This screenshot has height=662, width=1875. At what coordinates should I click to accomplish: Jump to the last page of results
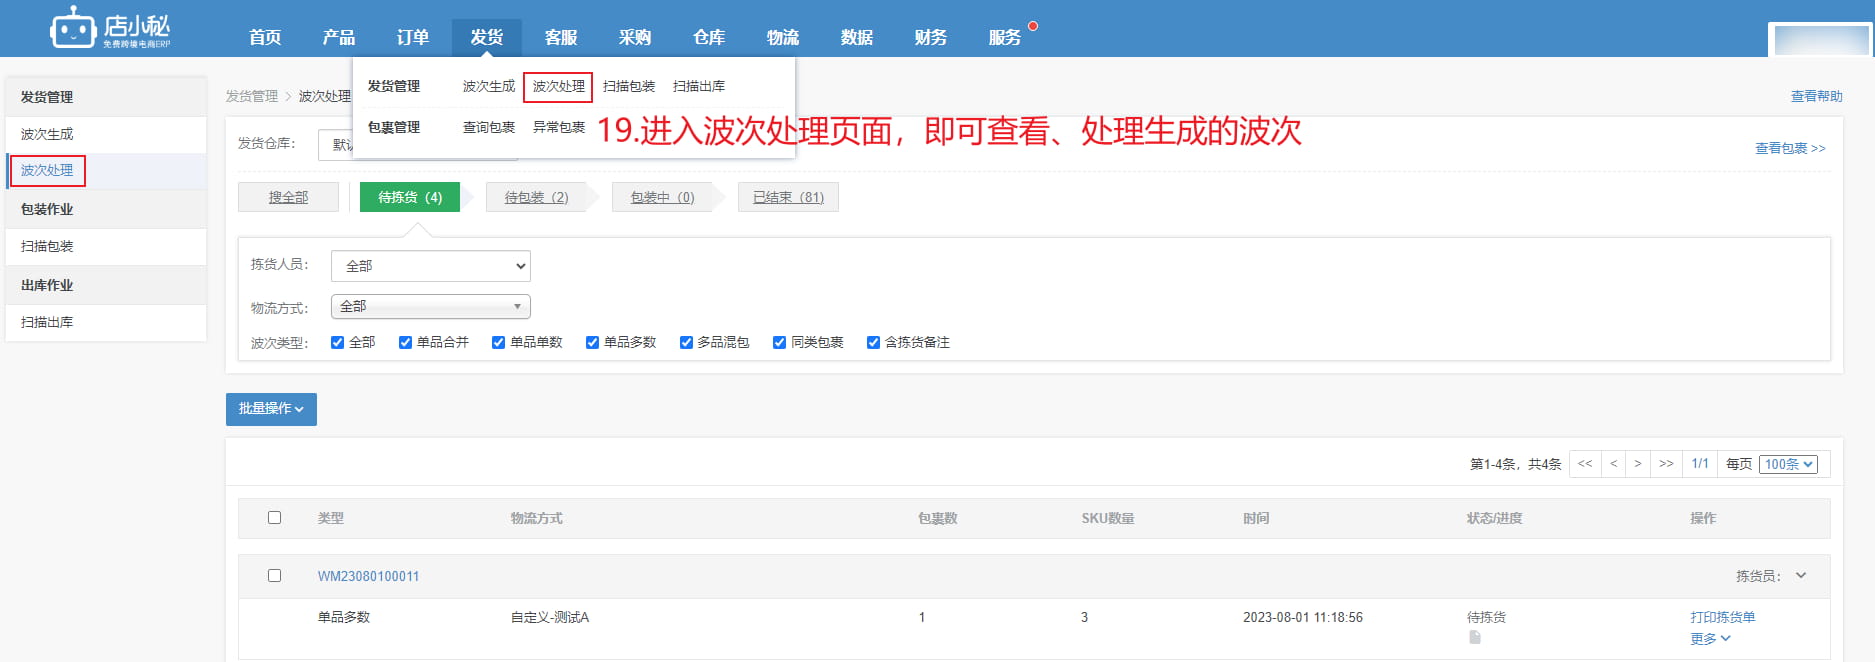pos(1666,464)
